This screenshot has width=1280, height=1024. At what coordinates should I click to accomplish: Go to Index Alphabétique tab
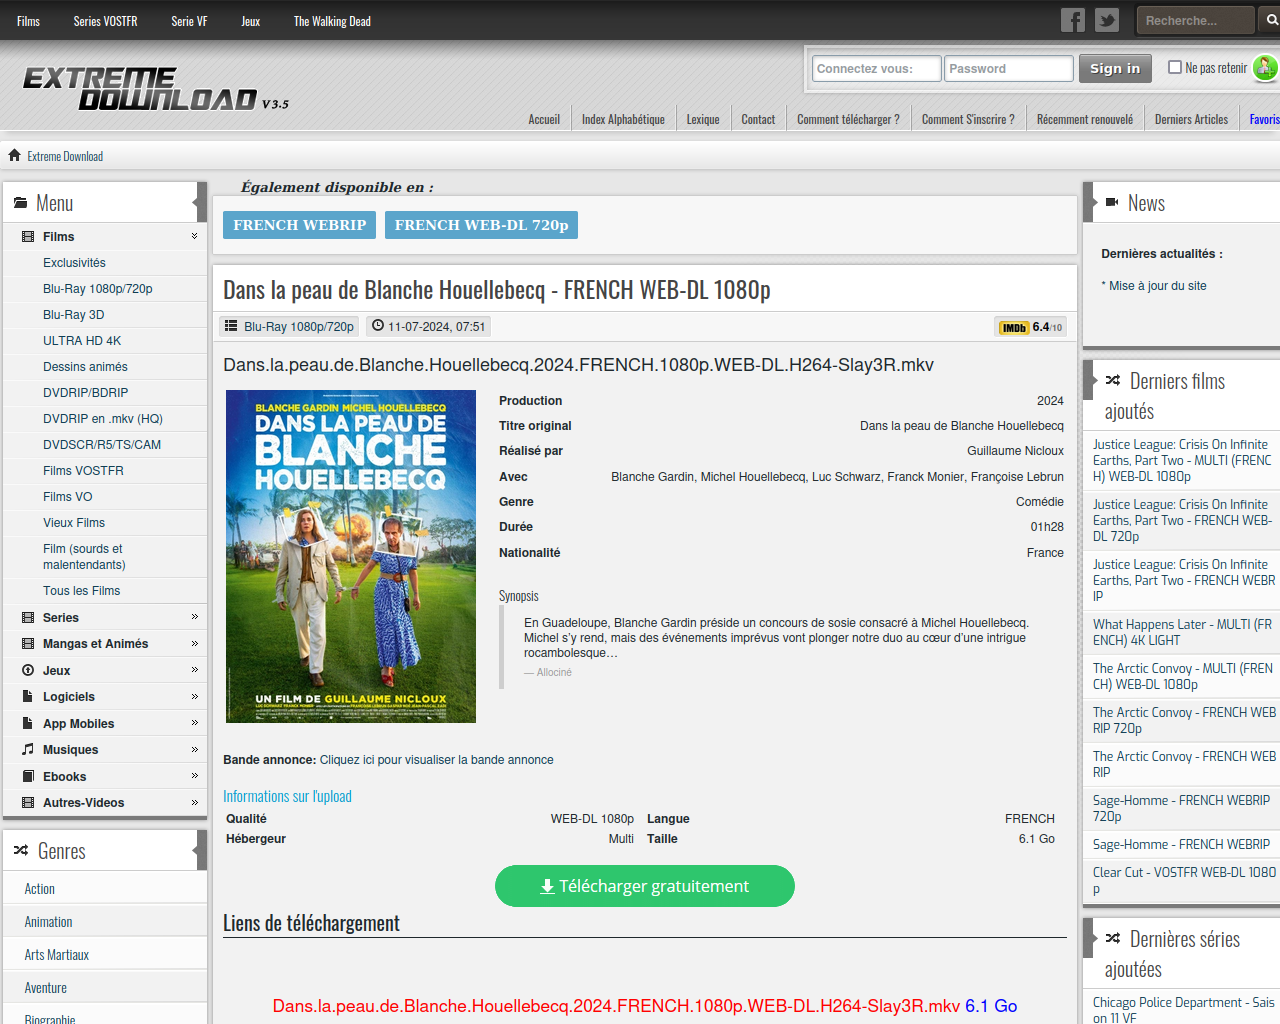coord(623,119)
